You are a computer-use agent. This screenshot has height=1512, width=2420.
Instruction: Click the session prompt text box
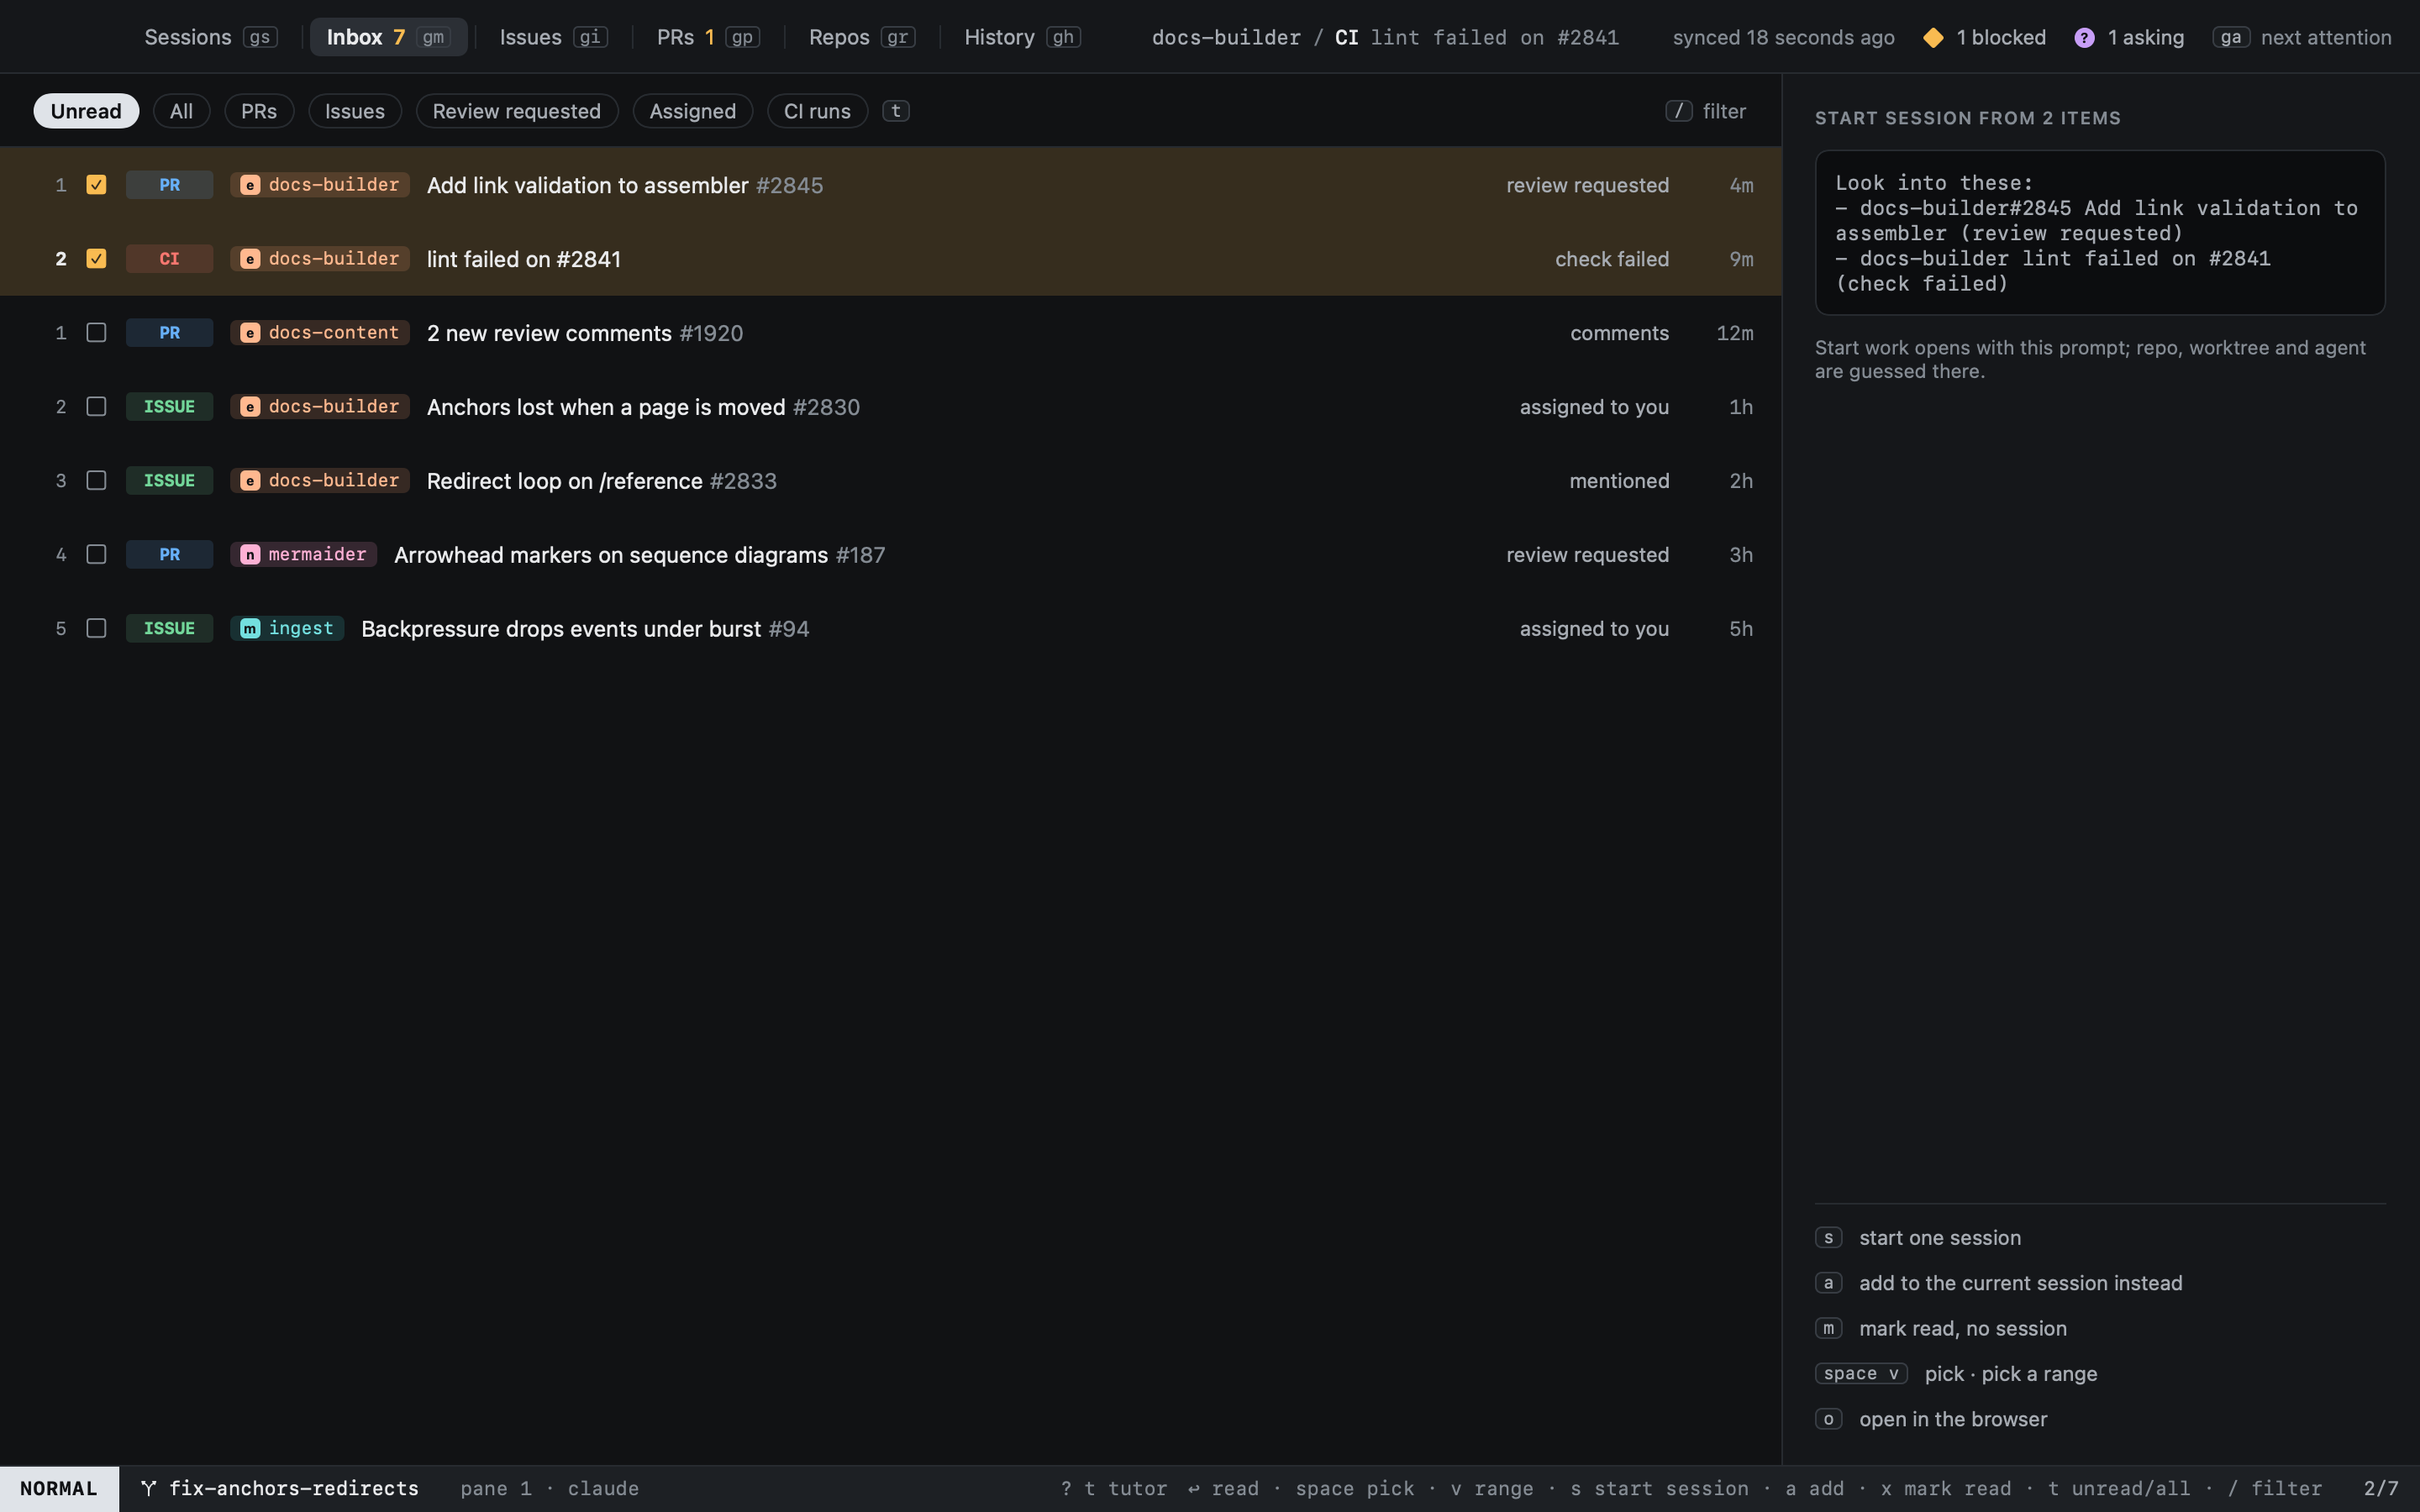(2099, 233)
